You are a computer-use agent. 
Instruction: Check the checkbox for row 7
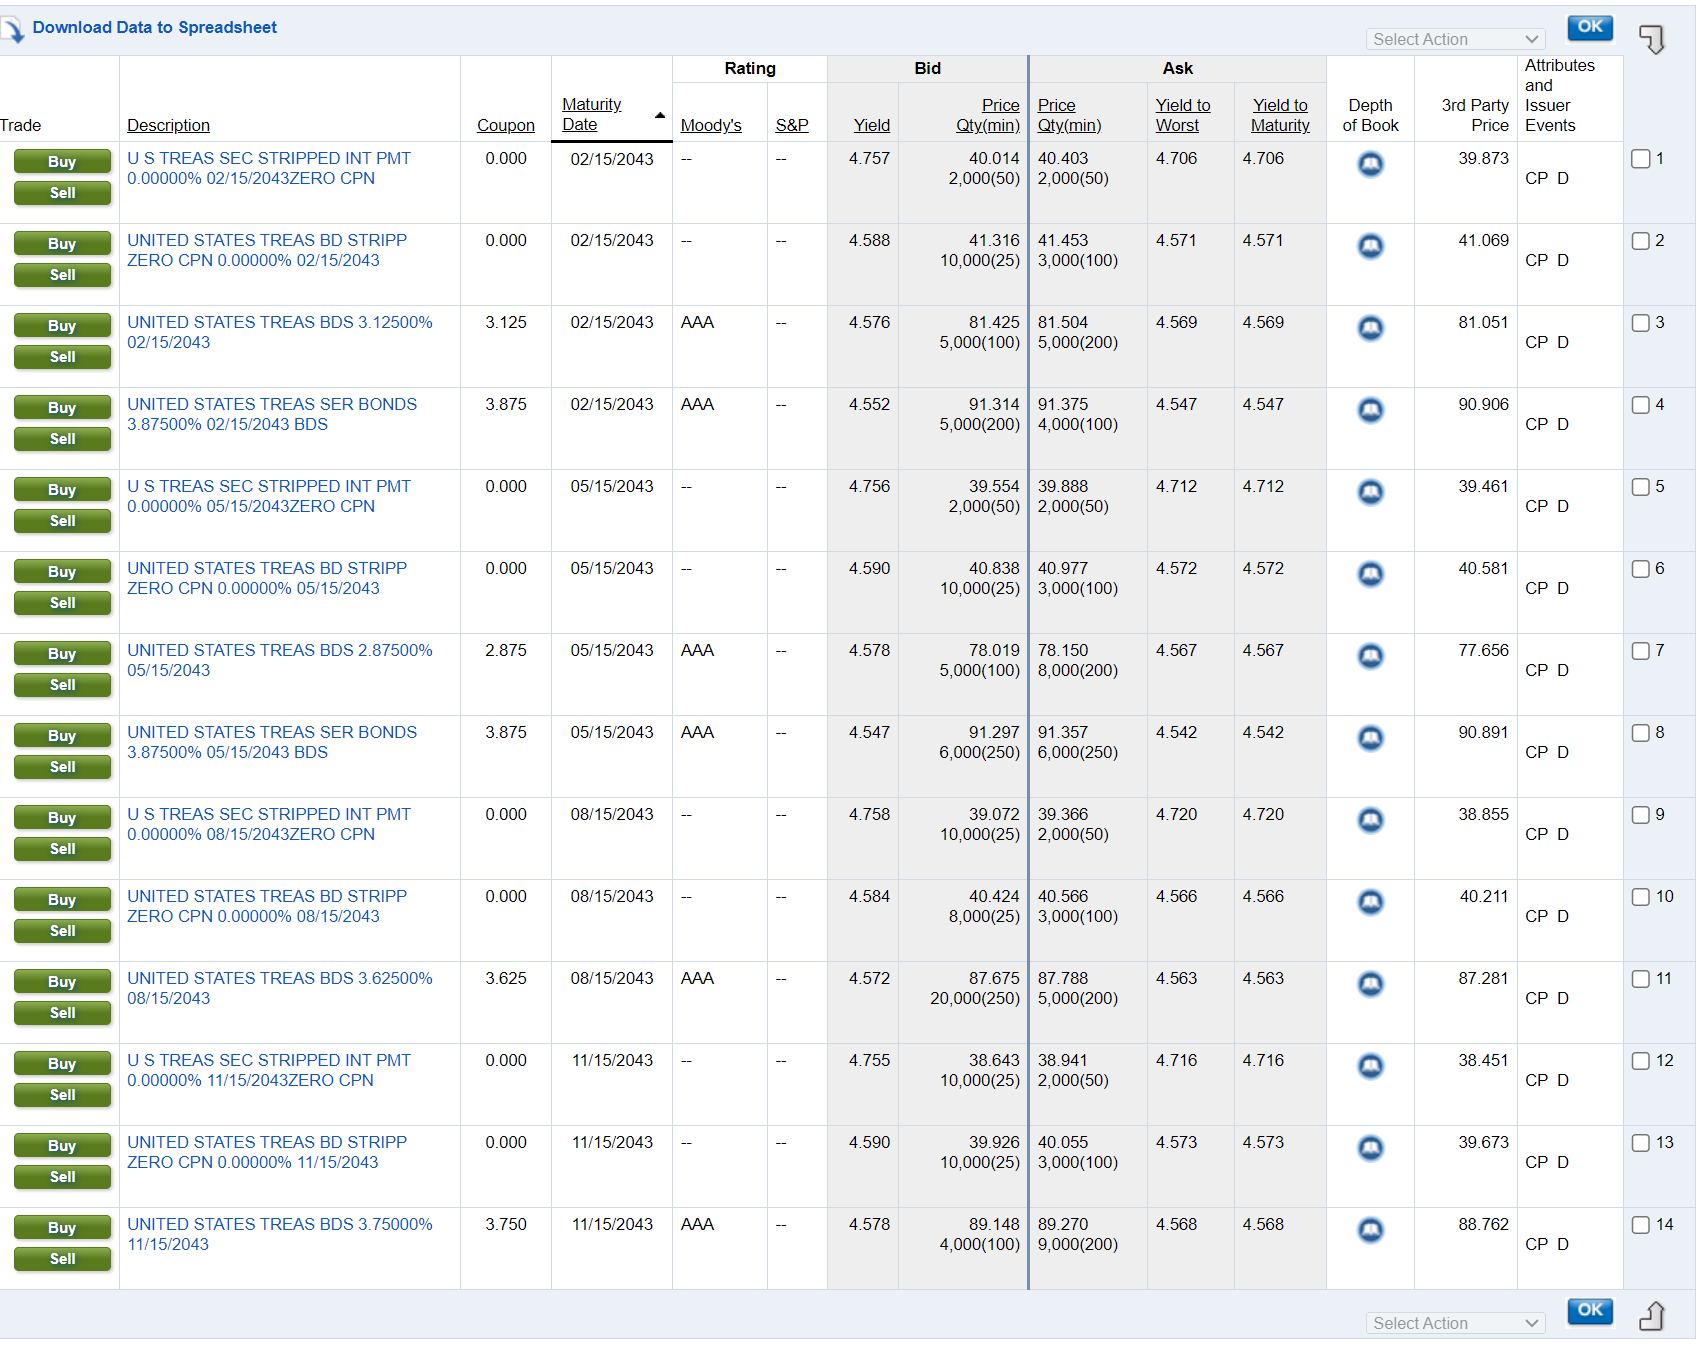1641,651
